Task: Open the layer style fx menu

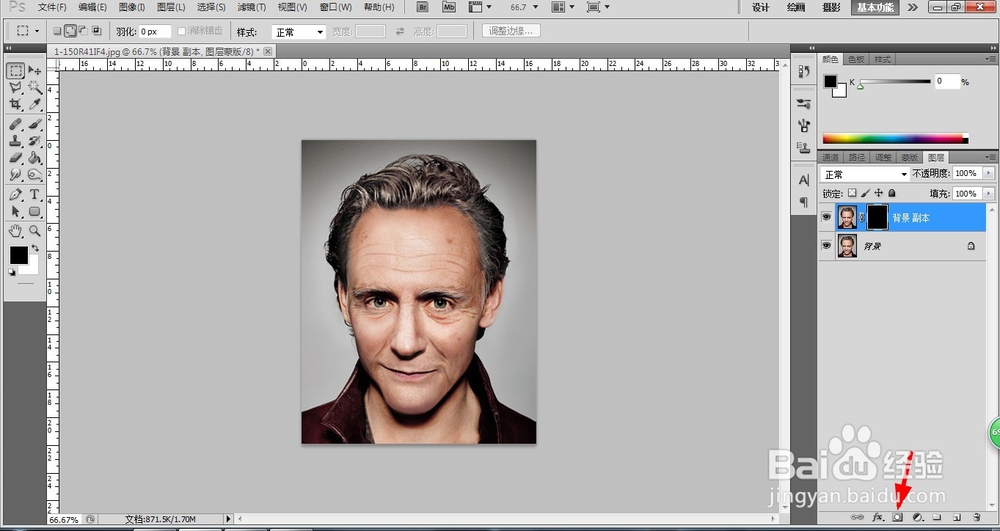Action: click(x=878, y=517)
